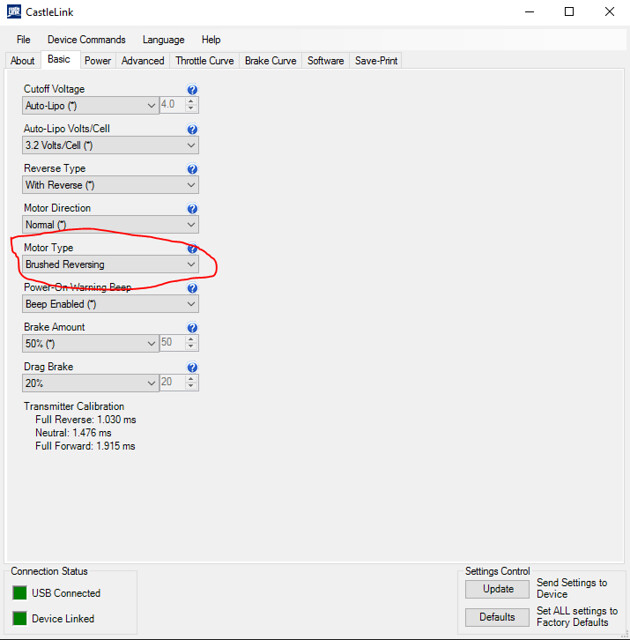Viewport: 630px width, 640px height.
Task: Click Set ALL settings to Factory Defaults label
Action: [x=577, y=616]
